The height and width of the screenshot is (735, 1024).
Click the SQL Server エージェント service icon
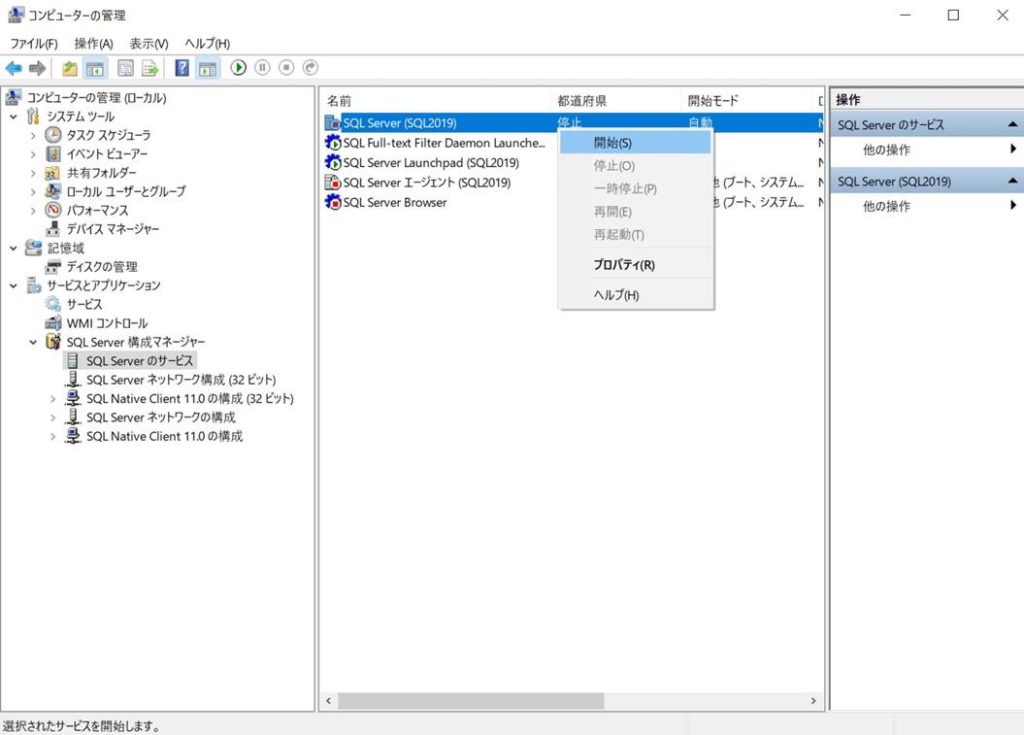[333, 182]
